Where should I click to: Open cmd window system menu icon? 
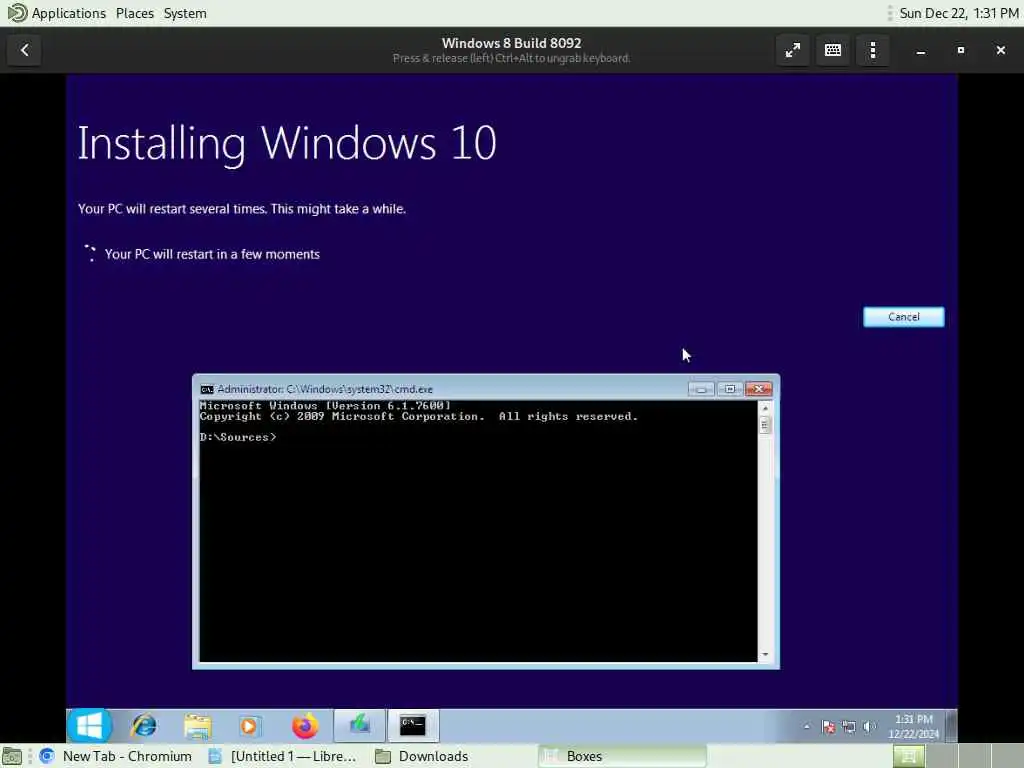(207, 389)
